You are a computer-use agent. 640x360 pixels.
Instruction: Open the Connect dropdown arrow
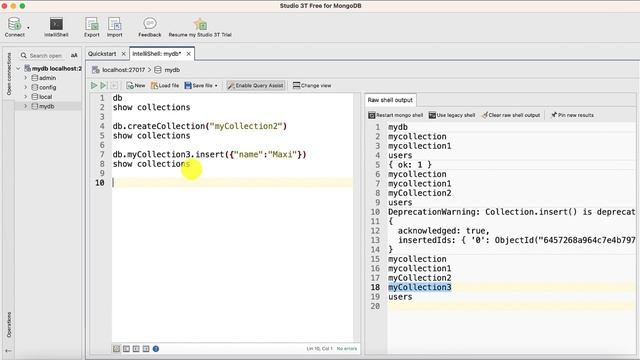(x=28, y=28)
